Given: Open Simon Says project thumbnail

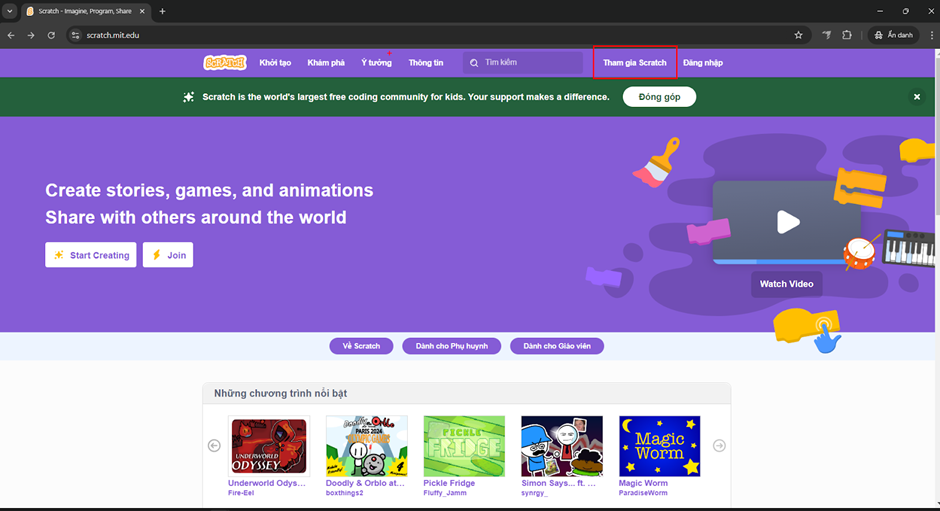Looking at the screenshot, I should tap(562, 446).
